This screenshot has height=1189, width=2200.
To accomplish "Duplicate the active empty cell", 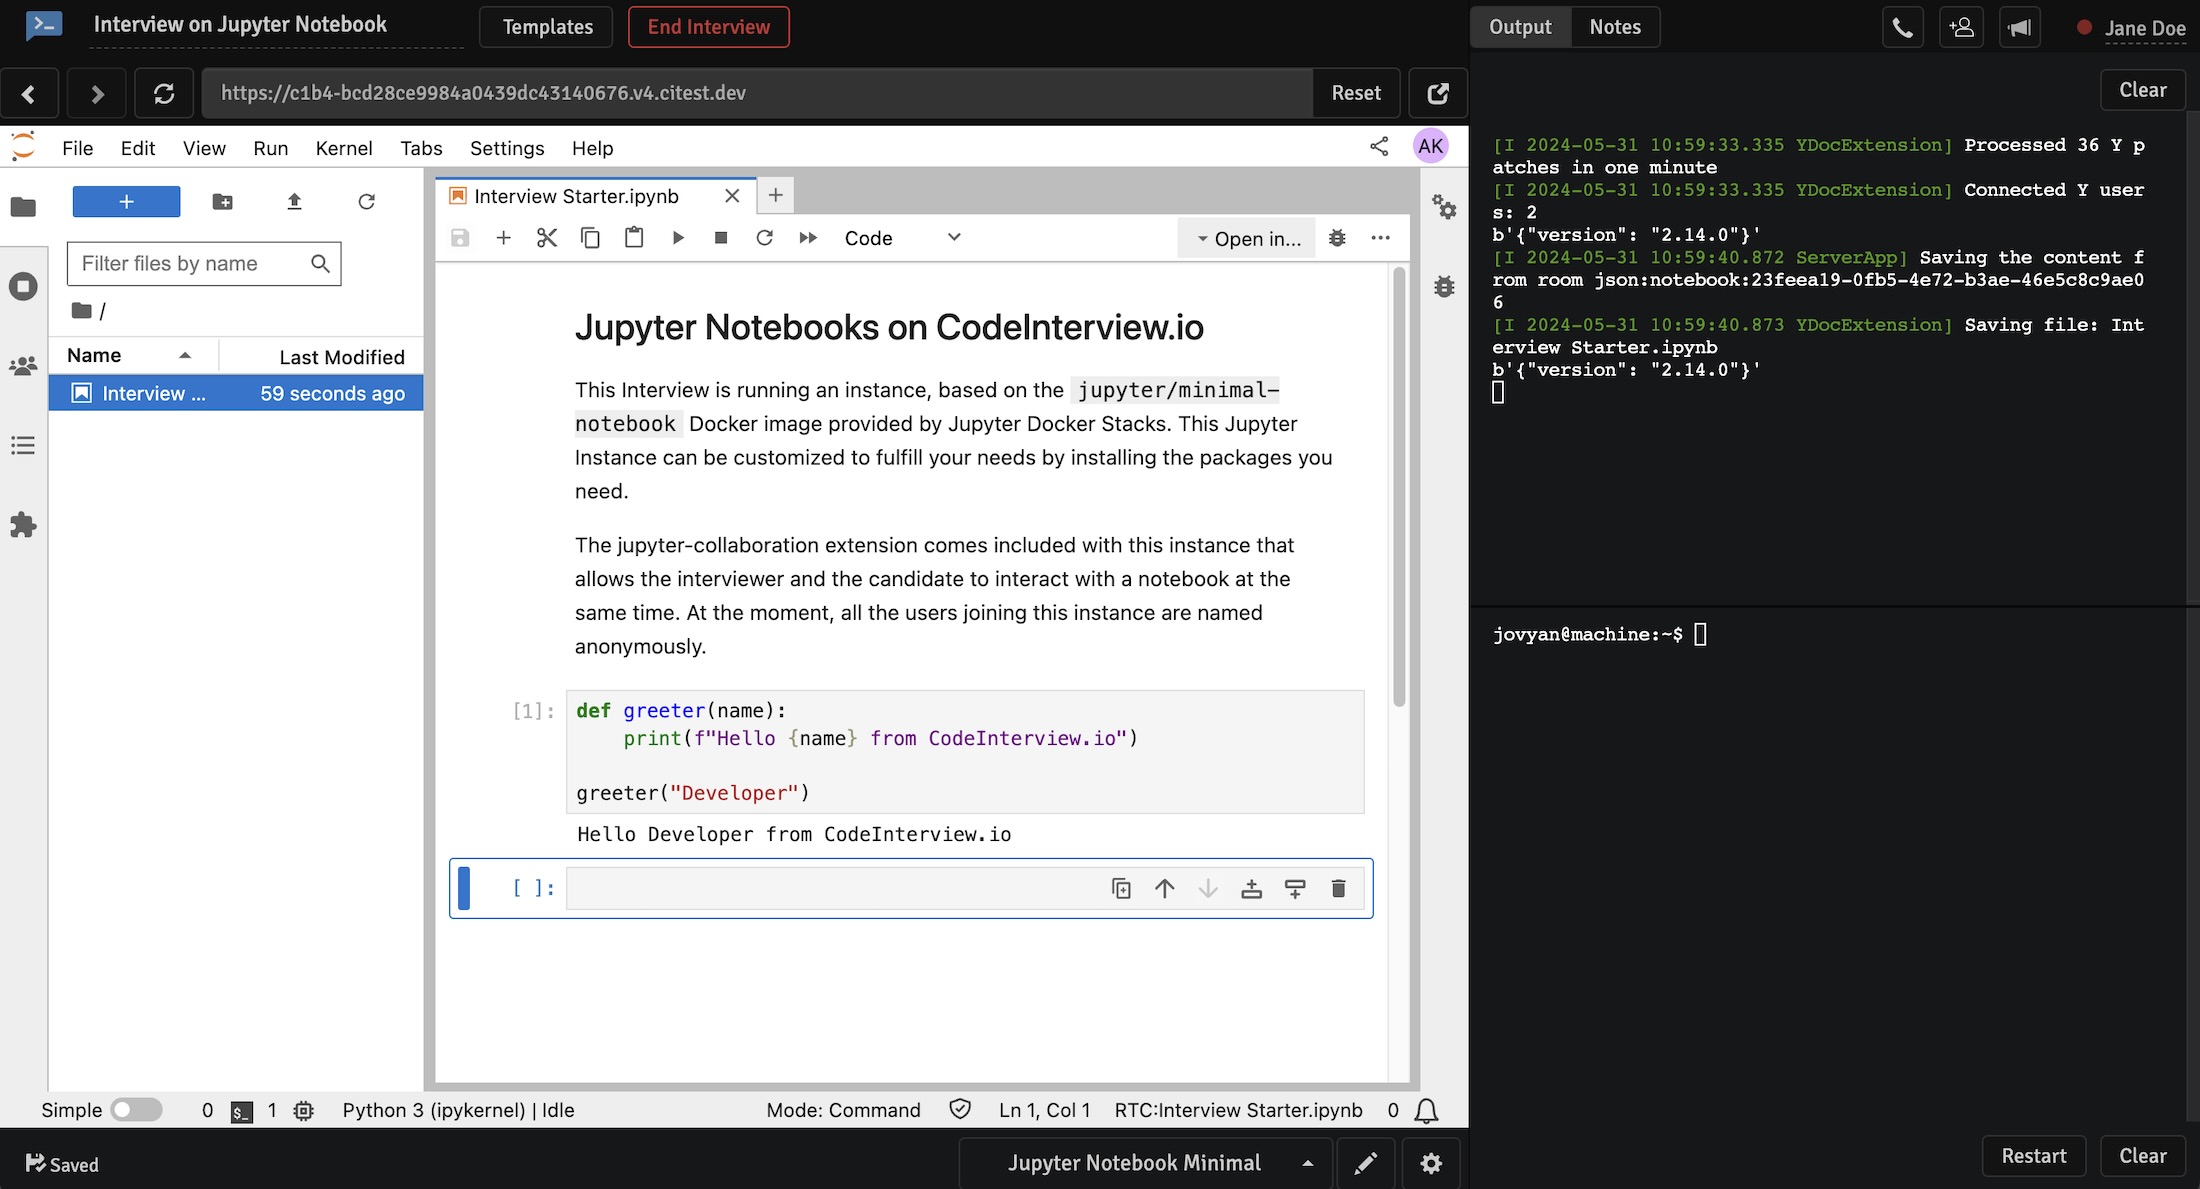I will point(1121,888).
